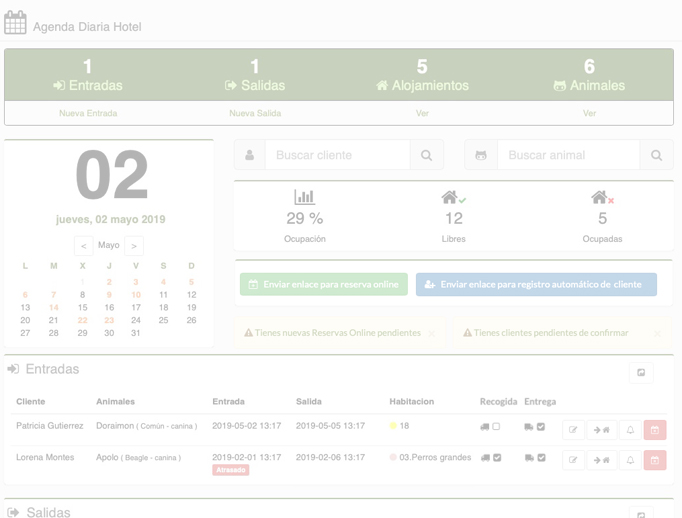682x518 pixels.
Task: Select day 31 in the Mayo calendar
Action: pyautogui.click(x=136, y=333)
